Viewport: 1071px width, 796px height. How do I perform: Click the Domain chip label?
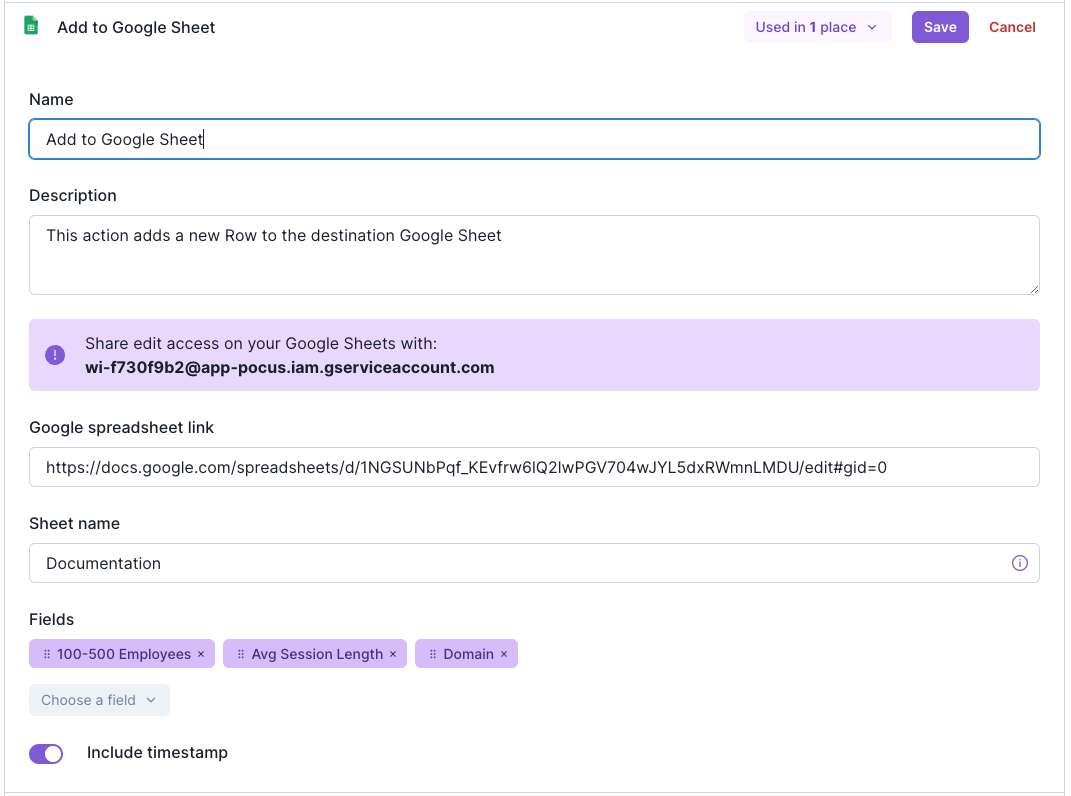tap(469, 654)
